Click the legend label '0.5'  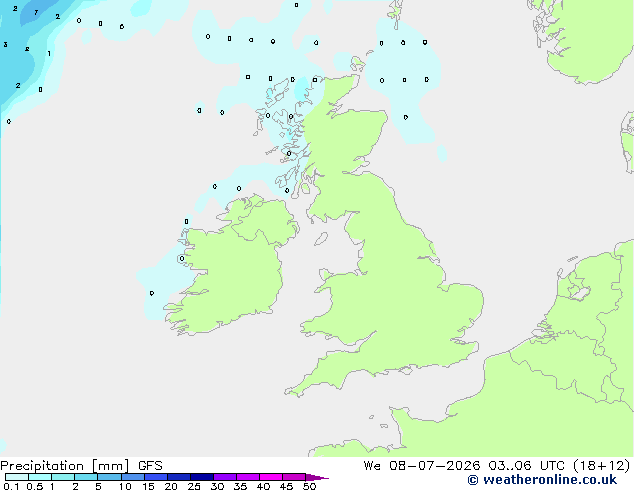[x=34, y=486]
